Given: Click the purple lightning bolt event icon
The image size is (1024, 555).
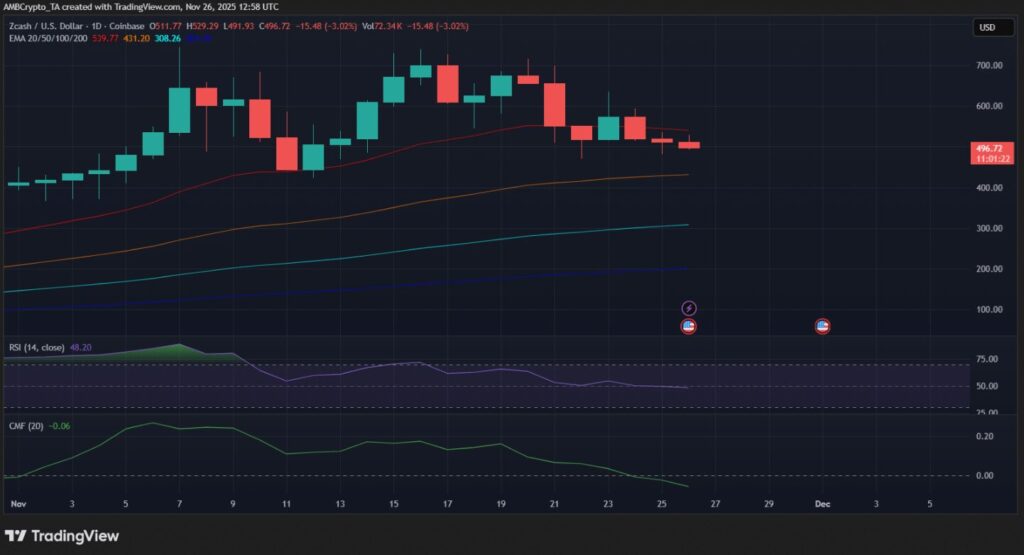Looking at the screenshot, I should coord(688,308).
